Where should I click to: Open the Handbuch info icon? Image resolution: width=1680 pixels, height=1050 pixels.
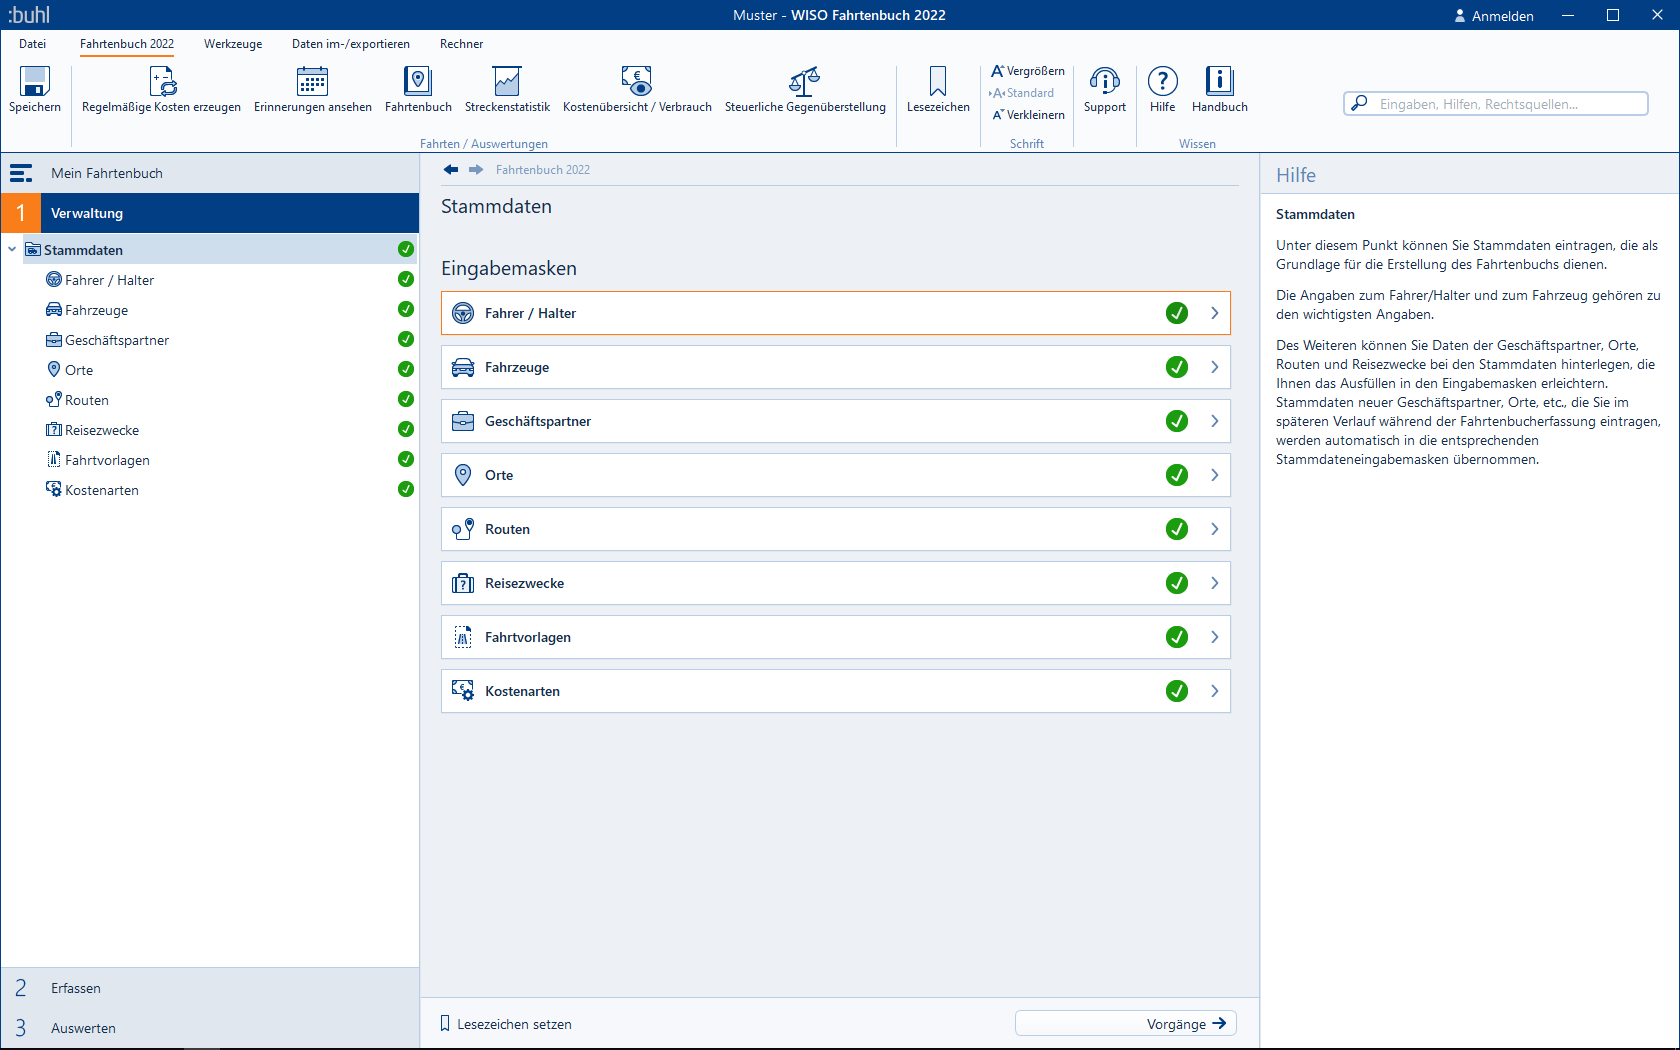click(x=1219, y=82)
